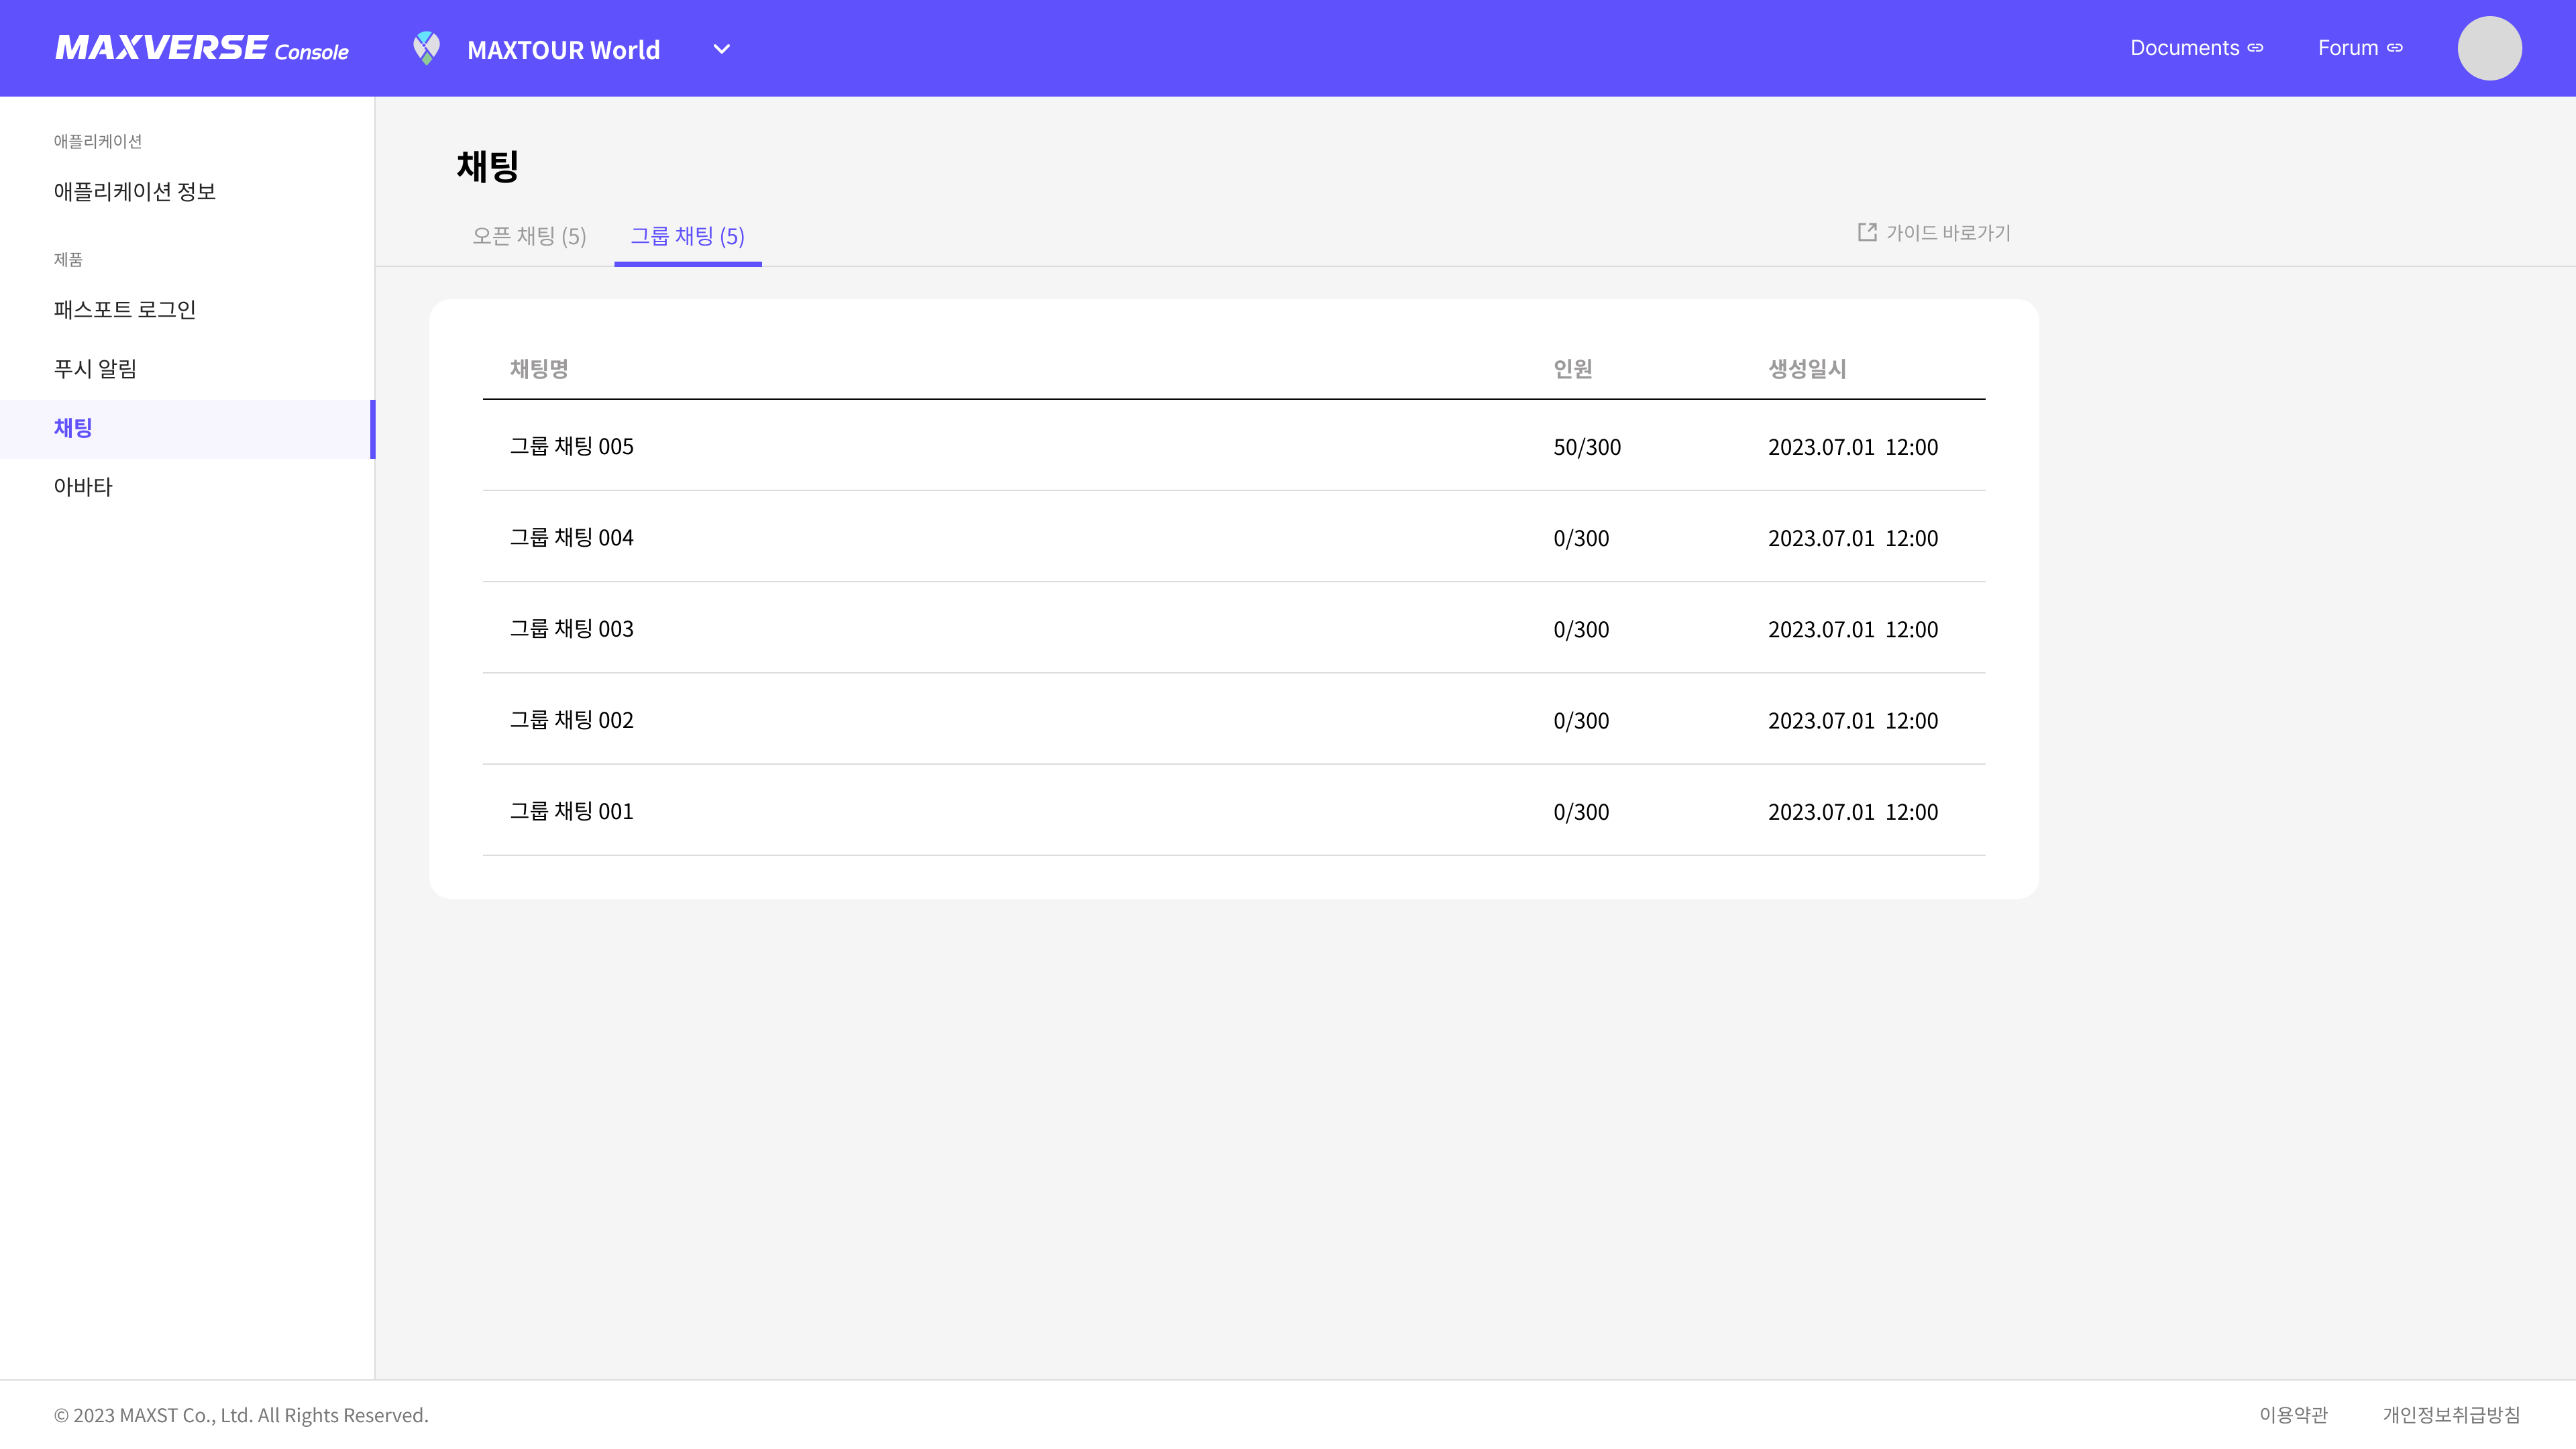Expand the MAXTOUR World project dropdown chevron
Viewport: 2576px width, 1449px height.
coord(721,49)
